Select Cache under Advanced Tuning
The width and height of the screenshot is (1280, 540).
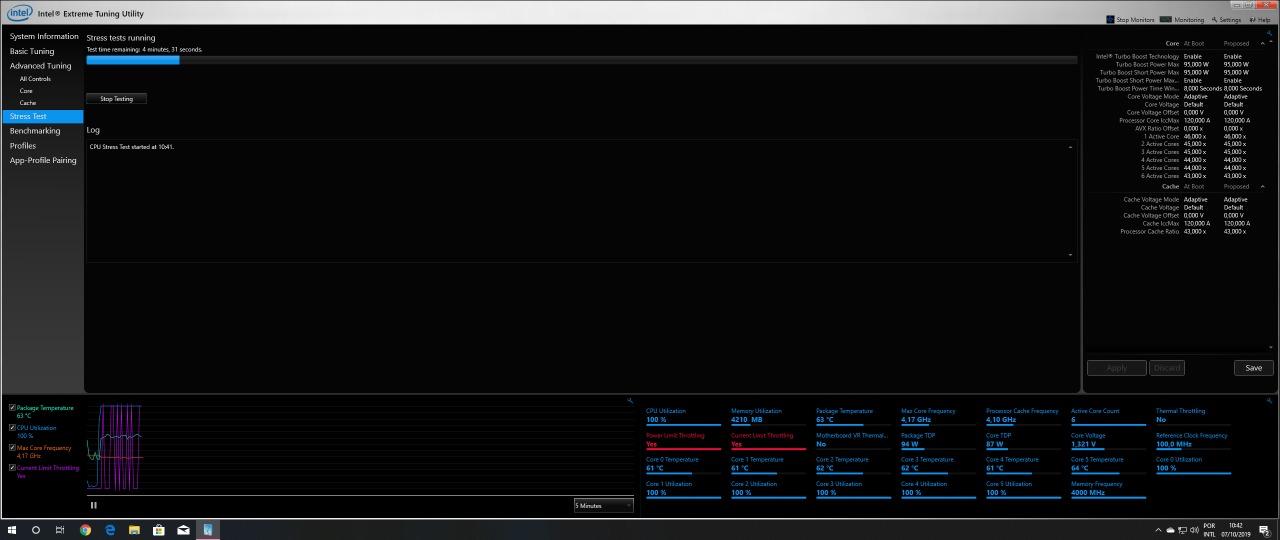point(27,103)
